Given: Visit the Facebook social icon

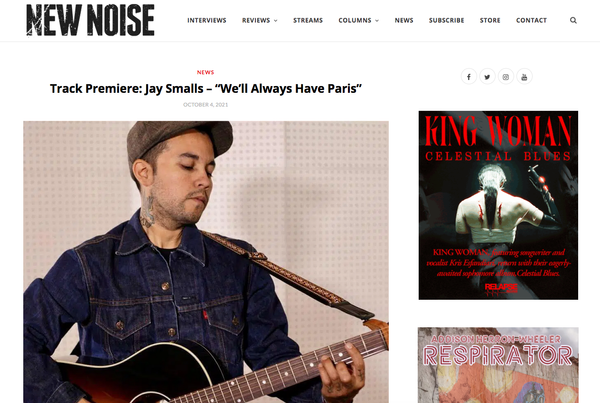Looking at the screenshot, I should [x=469, y=77].
